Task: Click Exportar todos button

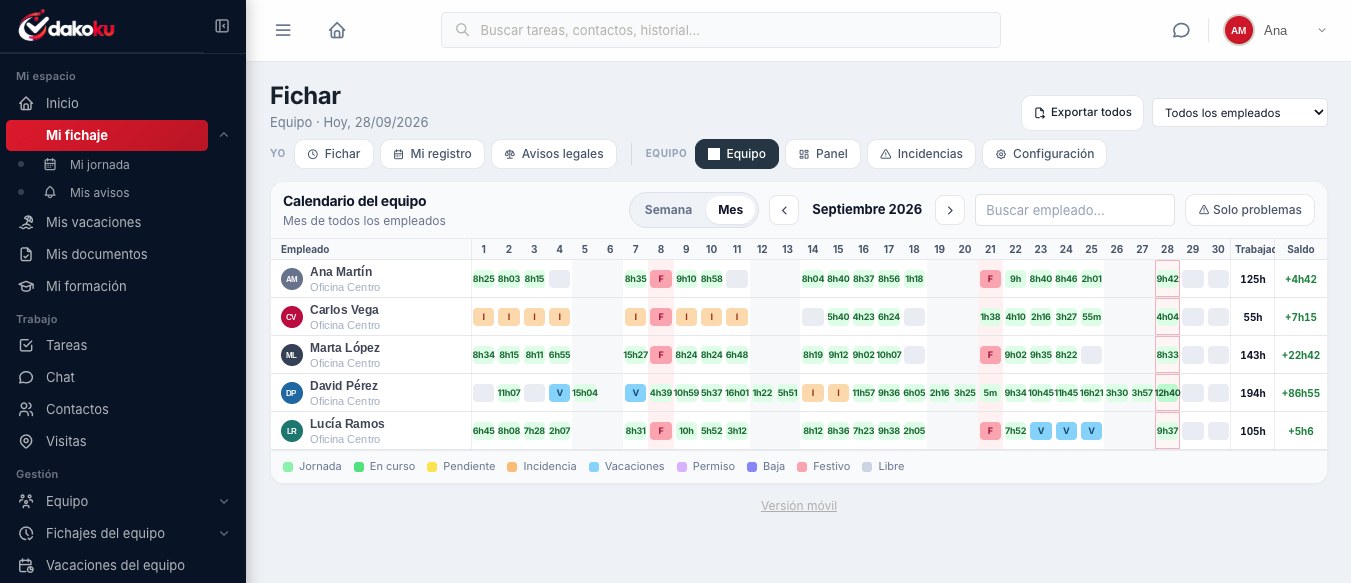Action: 1082,113
